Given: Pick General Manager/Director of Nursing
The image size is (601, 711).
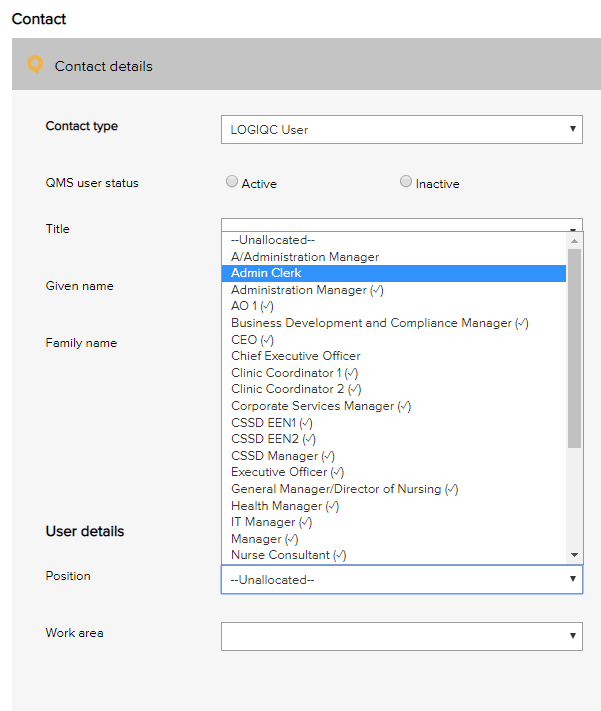Looking at the screenshot, I should point(344,489).
